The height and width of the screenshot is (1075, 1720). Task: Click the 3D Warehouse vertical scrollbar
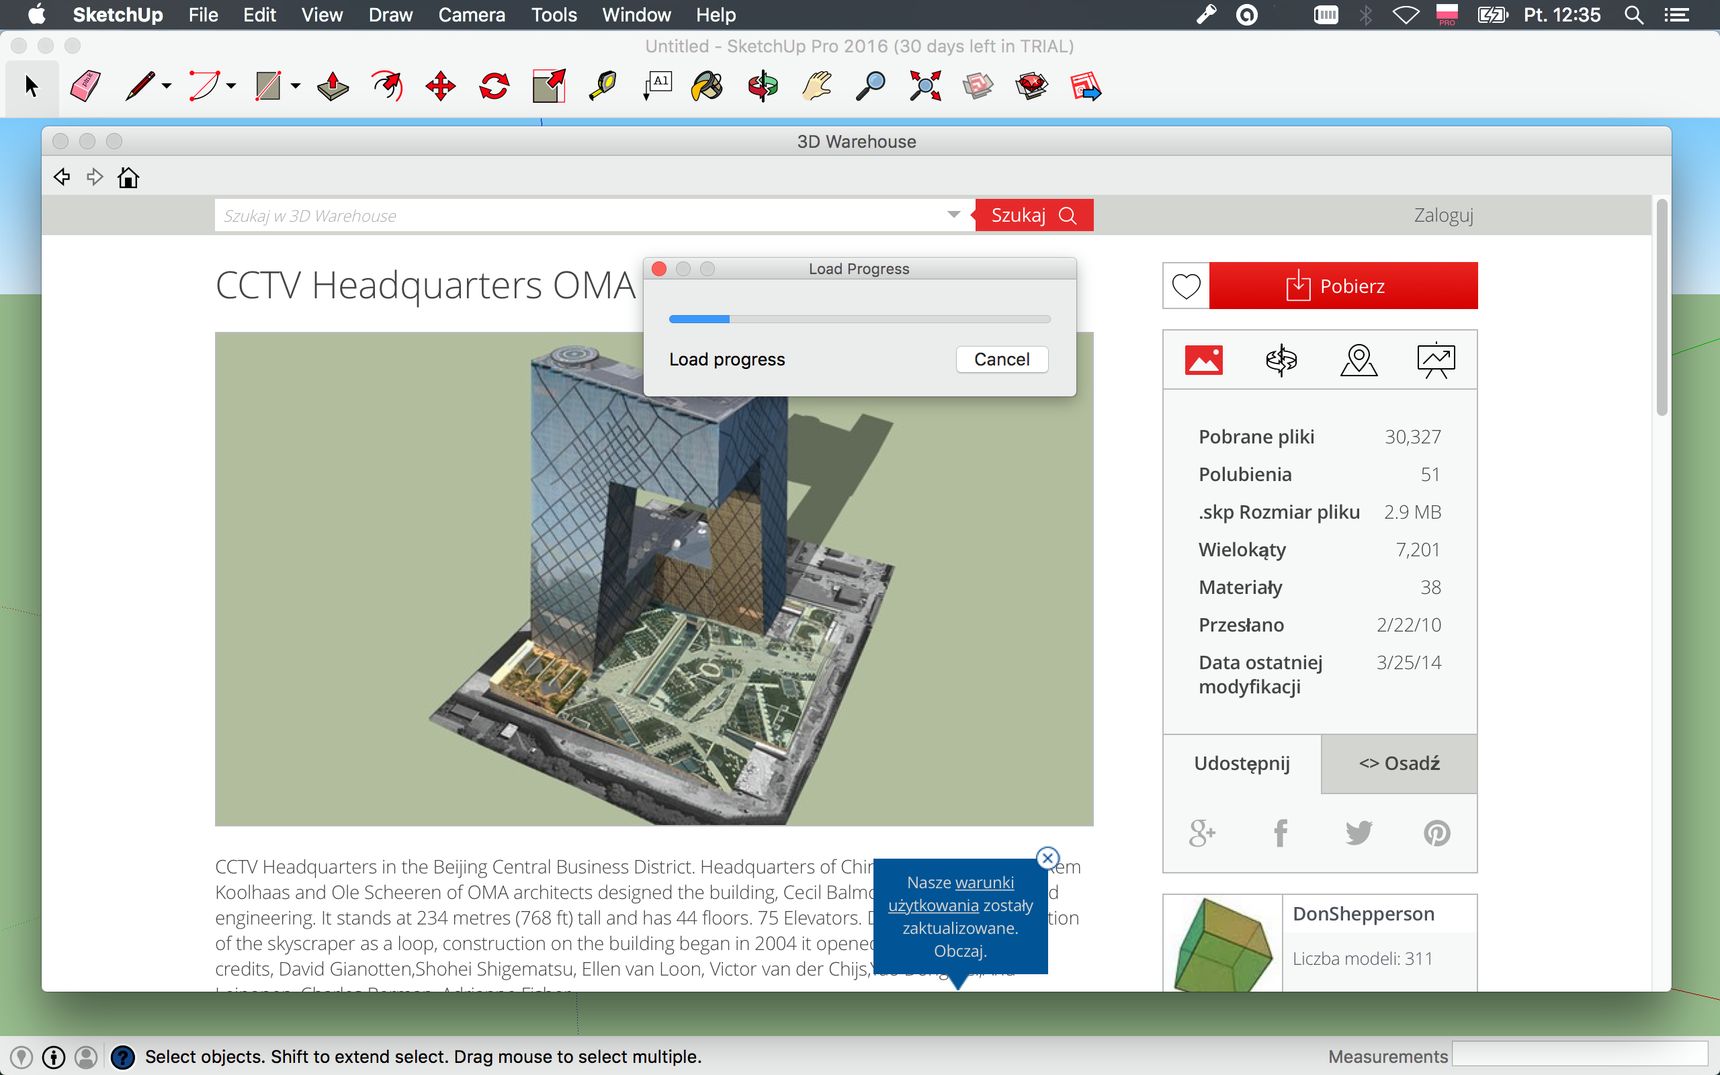point(1662,308)
